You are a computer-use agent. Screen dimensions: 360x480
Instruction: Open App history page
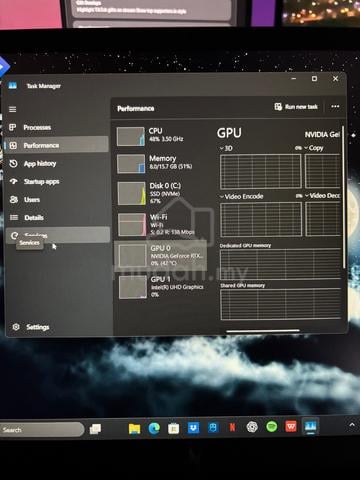coord(57,164)
